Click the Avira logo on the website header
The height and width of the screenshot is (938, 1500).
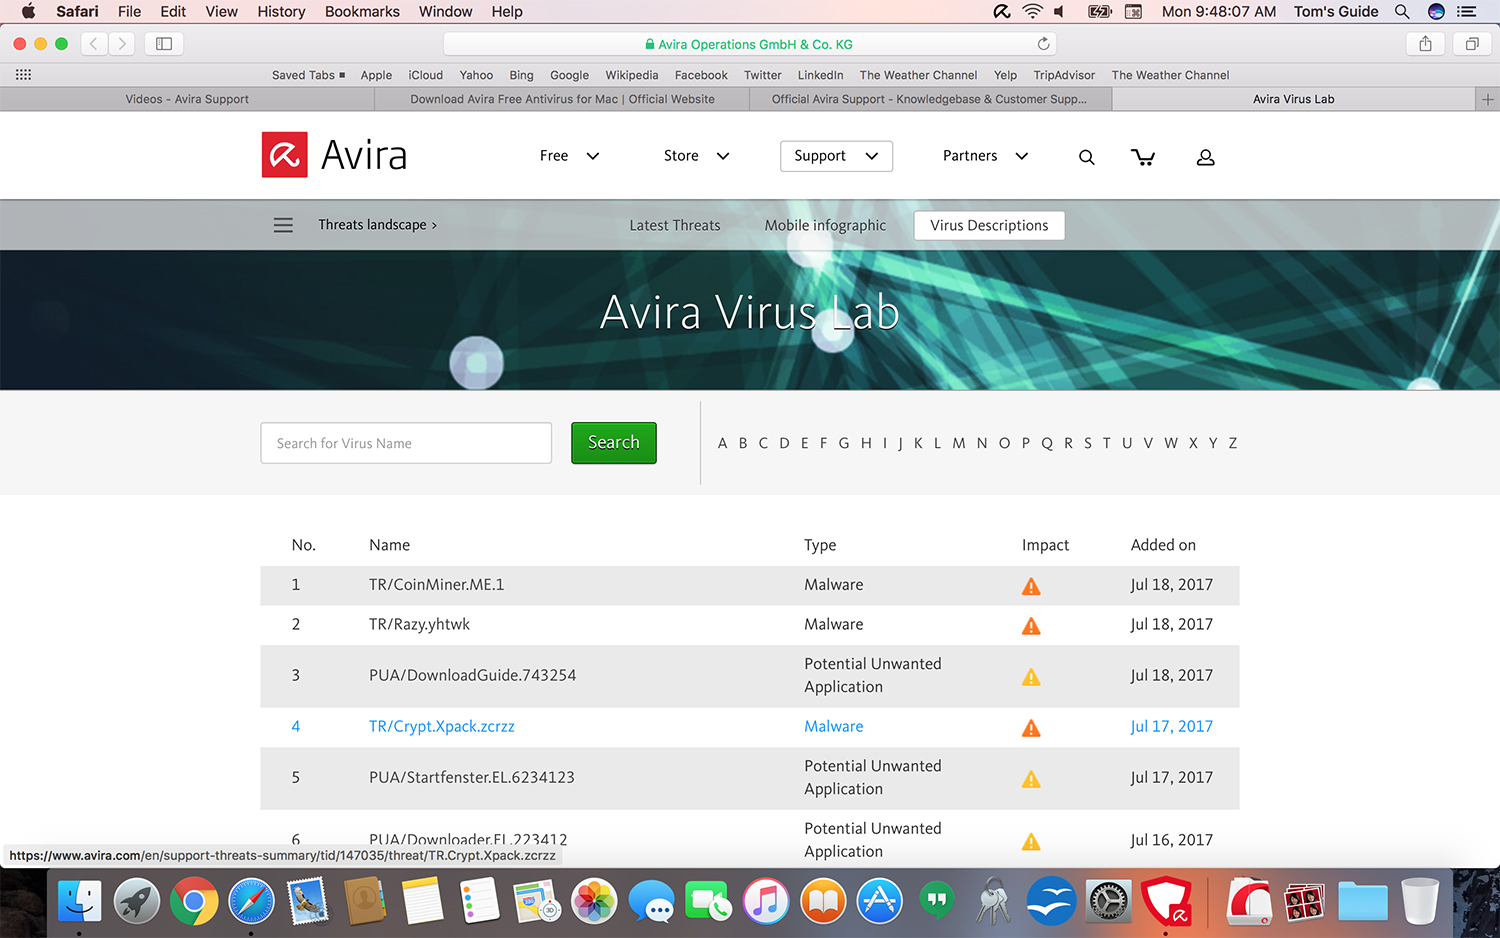(x=334, y=155)
